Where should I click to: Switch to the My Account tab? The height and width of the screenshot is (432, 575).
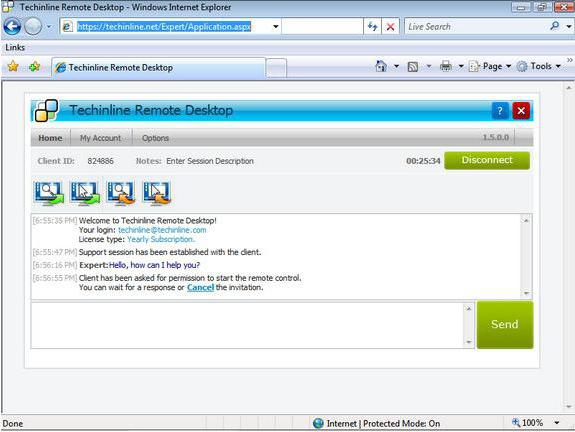(x=100, y=138)
